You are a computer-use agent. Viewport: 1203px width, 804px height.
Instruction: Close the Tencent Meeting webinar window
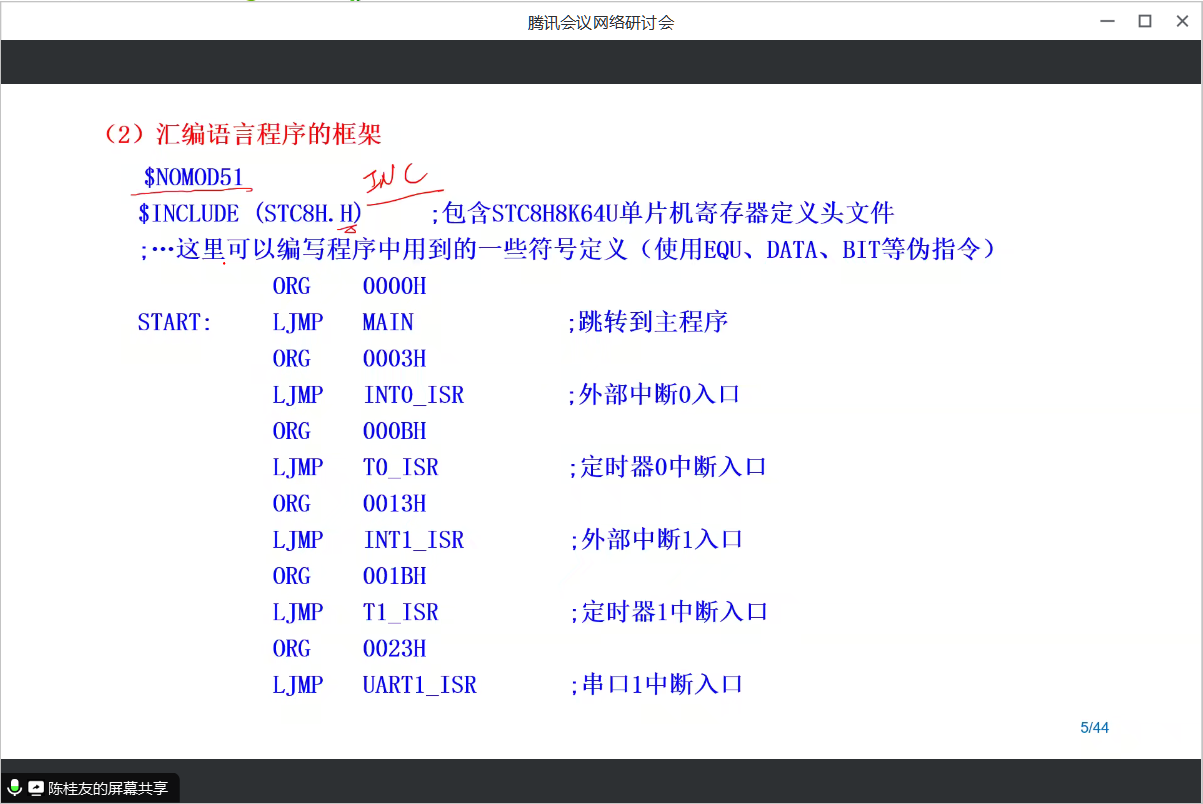[x=1182, y=21]
